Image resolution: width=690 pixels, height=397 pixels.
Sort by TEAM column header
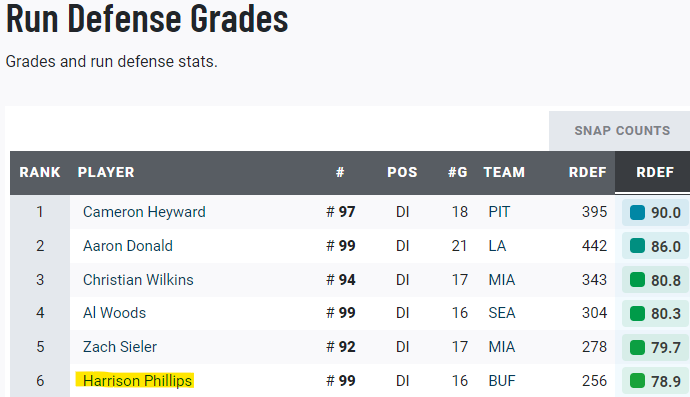(x=504, y=172)
